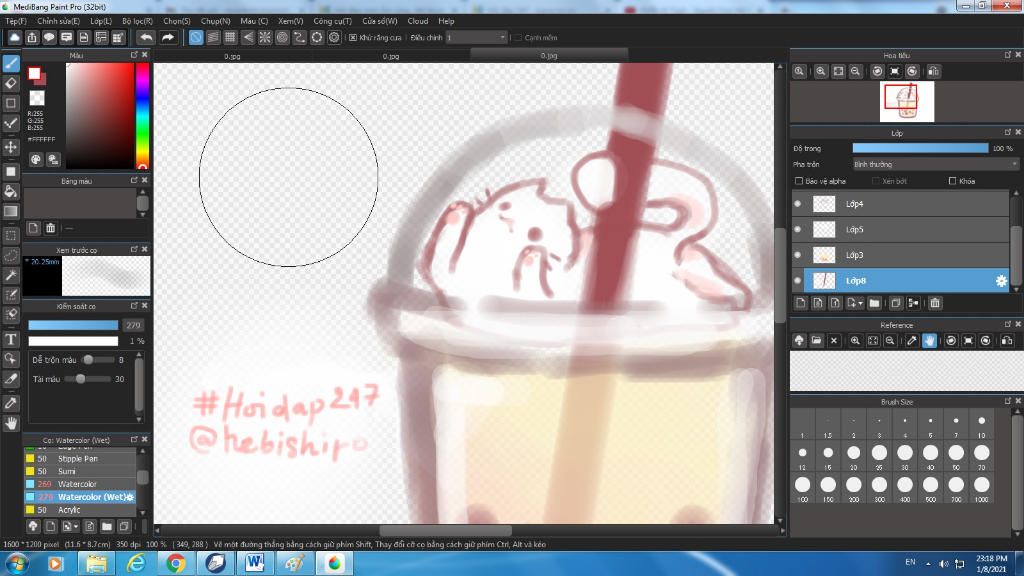The height and width of the screenshot is (576, 1024).
Task: Zoom out in the Navigator panel
Action: (856, 71)
